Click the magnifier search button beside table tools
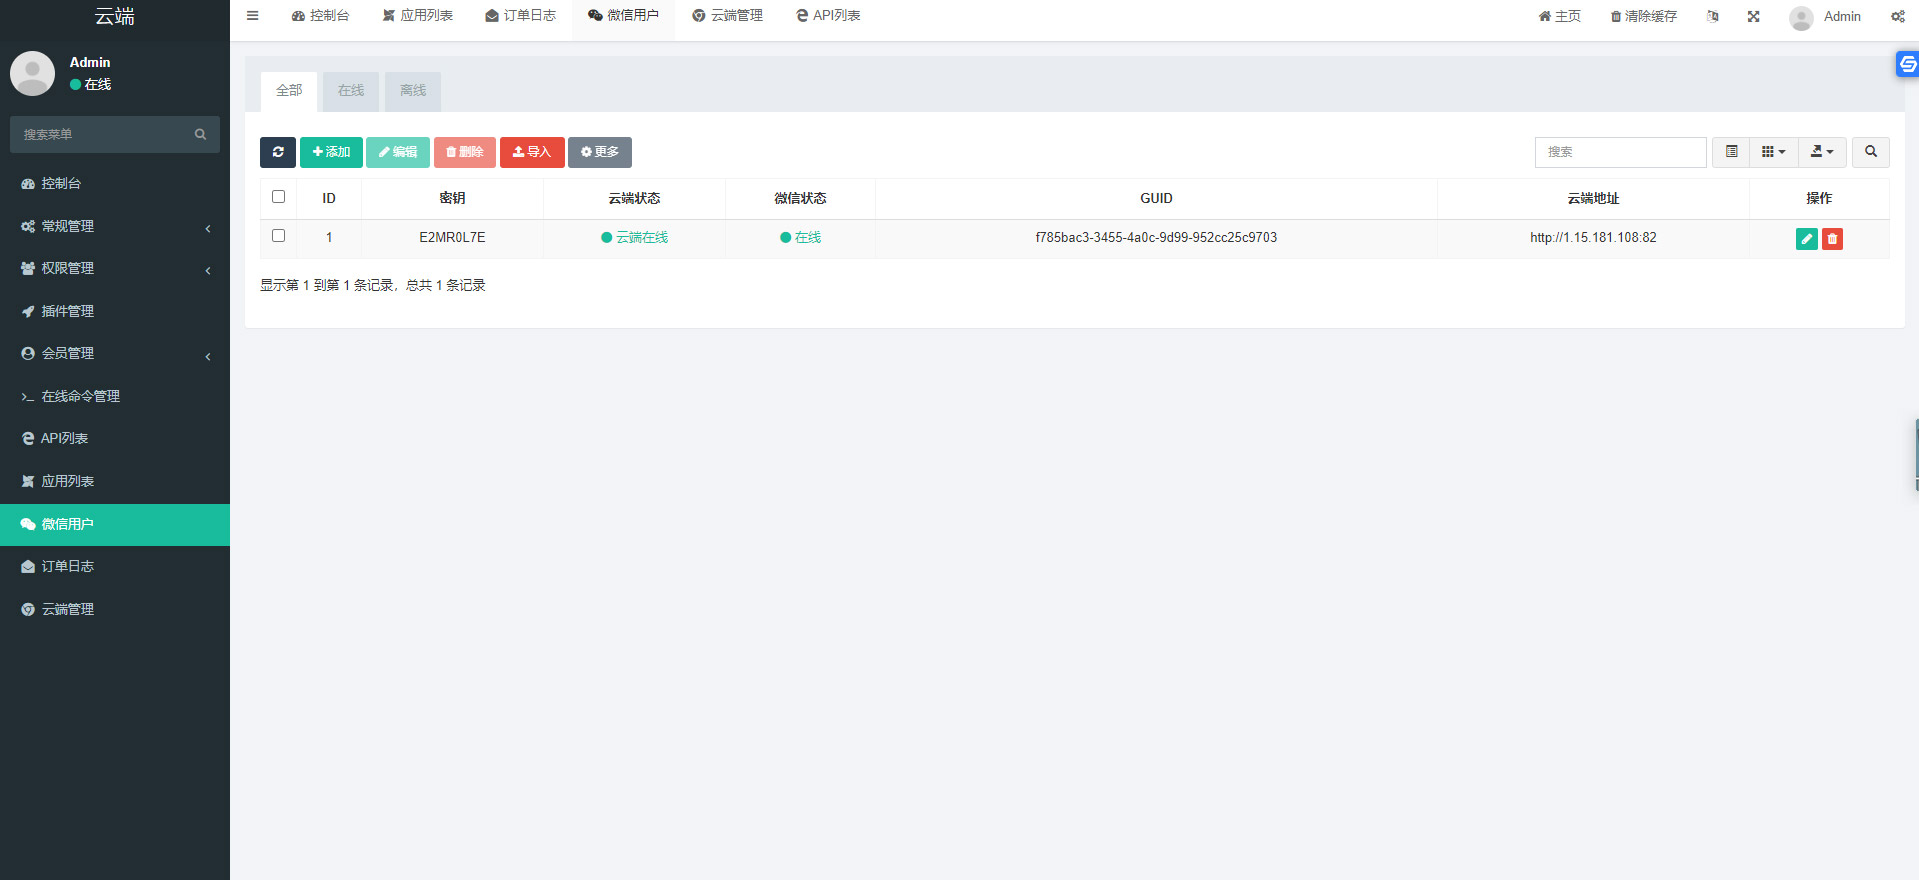The image size is (1919, 880). (x=1870, y=152)
